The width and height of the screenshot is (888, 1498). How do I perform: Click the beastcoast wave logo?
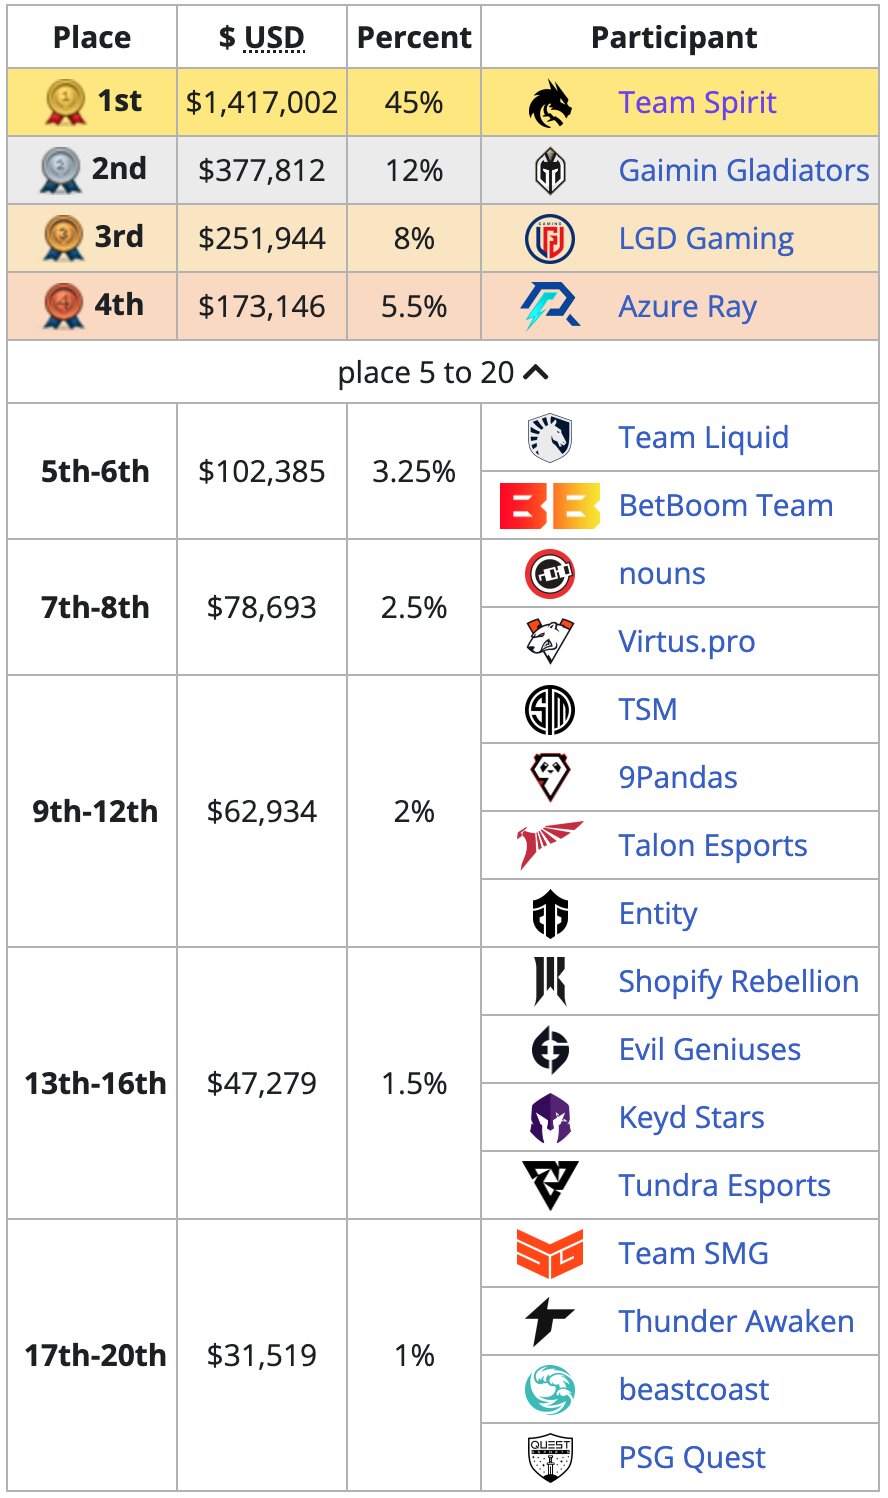(550, 1390)
